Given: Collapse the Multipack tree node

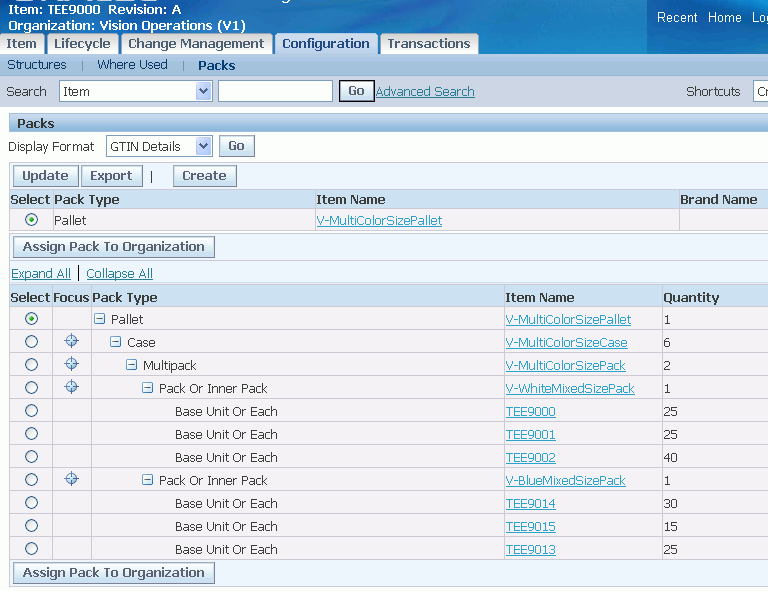Looking at the screenshot, I should tap(131, 365).
